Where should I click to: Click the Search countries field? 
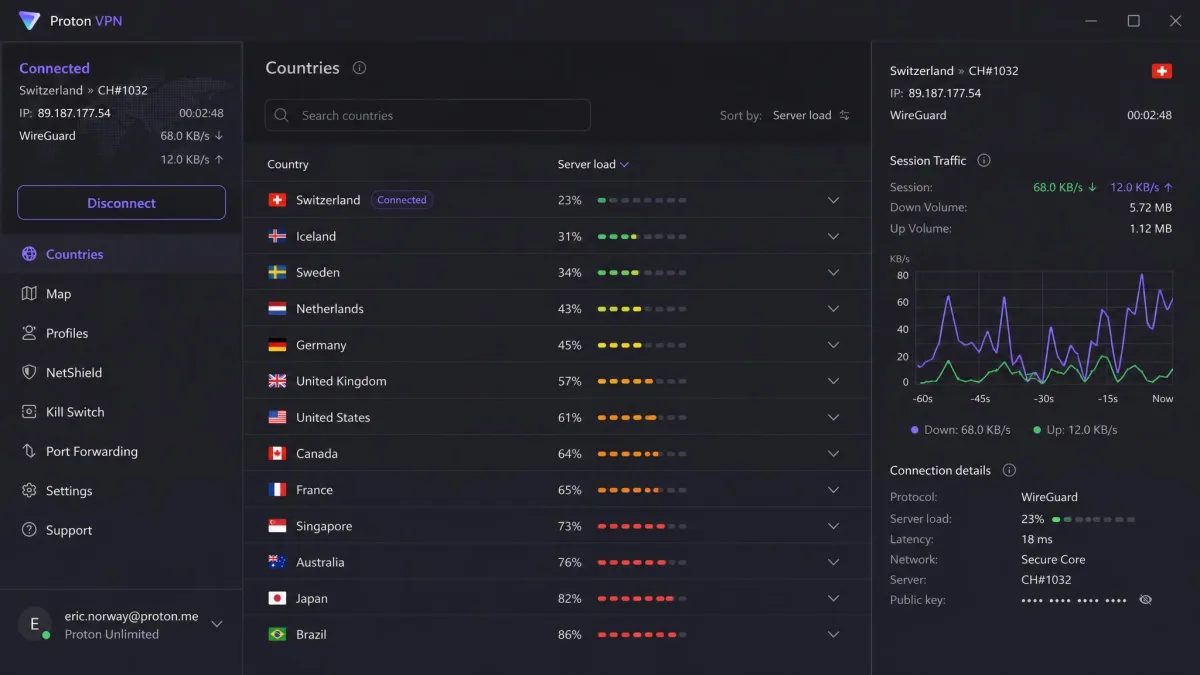(428, 115)
